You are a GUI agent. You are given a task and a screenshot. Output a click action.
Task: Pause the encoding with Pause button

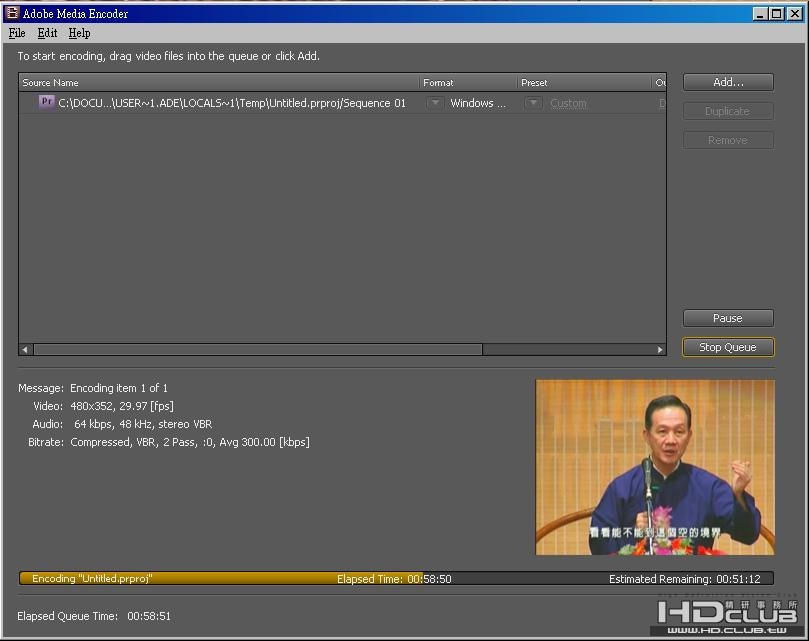coord(728,318)
